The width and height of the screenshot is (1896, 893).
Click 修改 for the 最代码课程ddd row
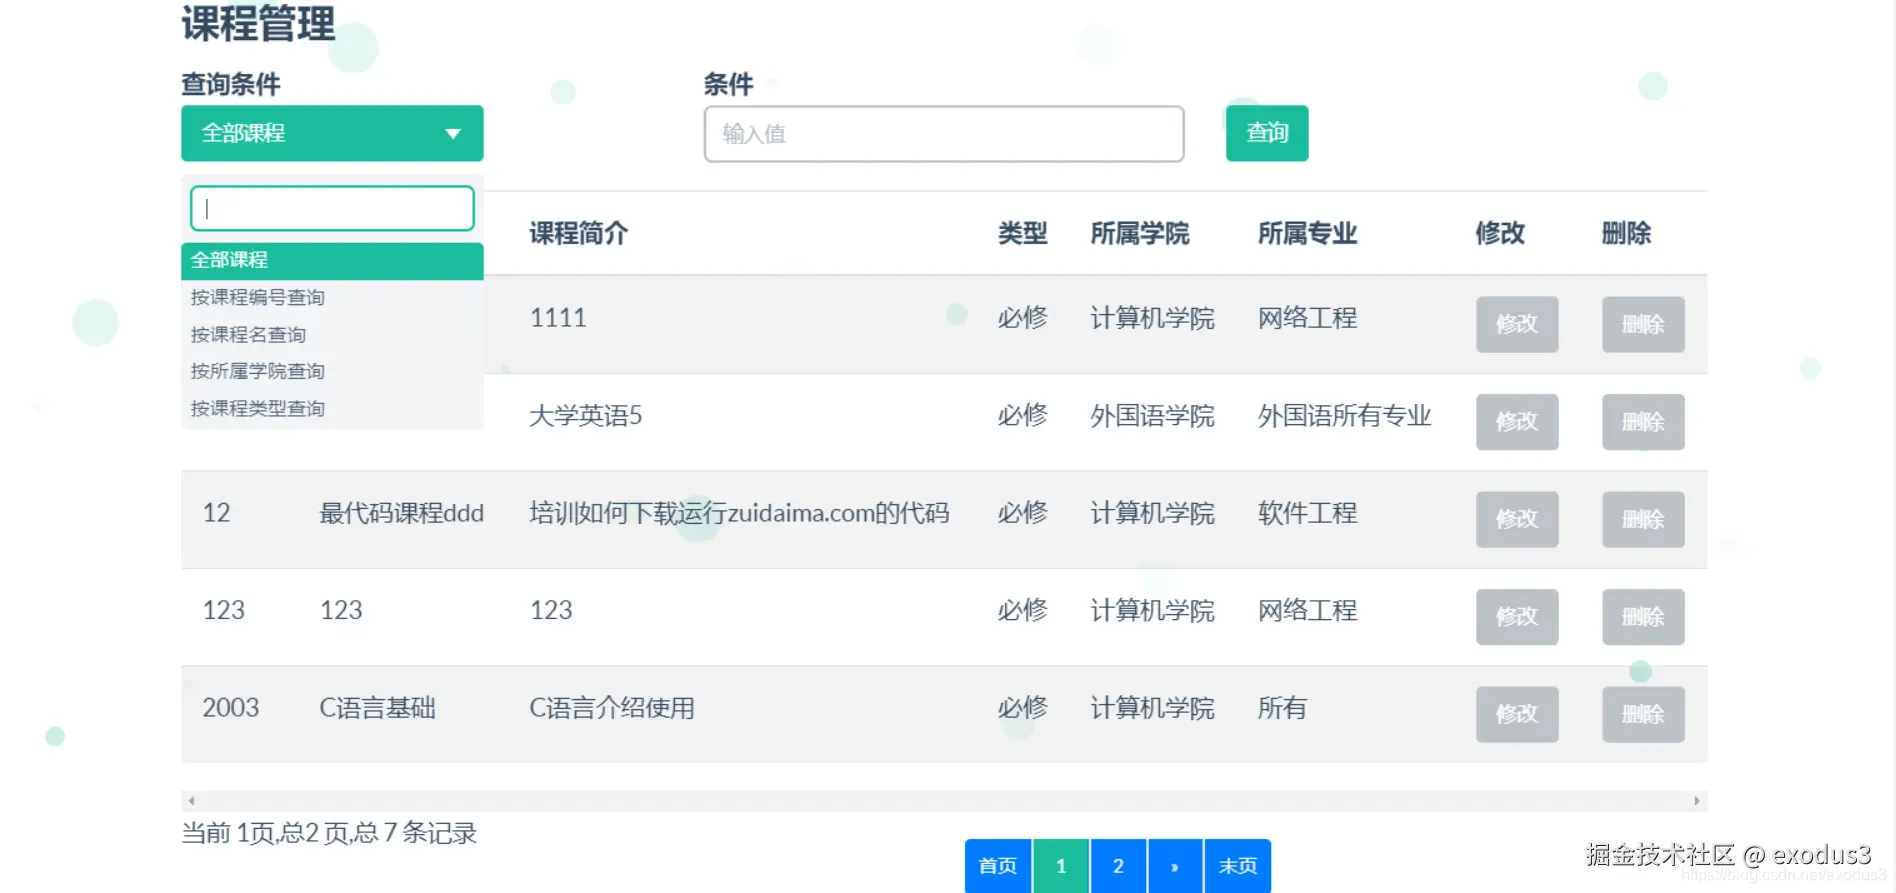(1517, 519)
